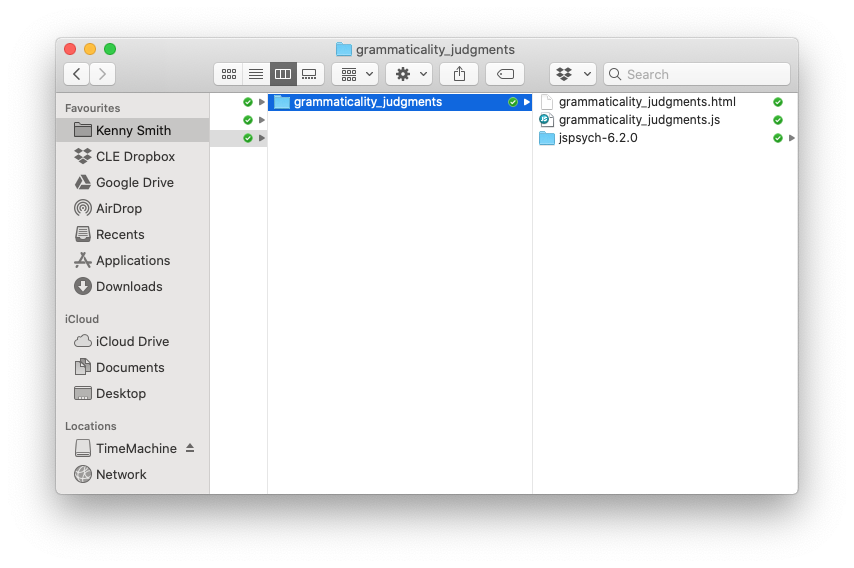Viewport: 854px width, 568px height.
Task: Click the Edit Tags button
Action: (x=505, y=74)
